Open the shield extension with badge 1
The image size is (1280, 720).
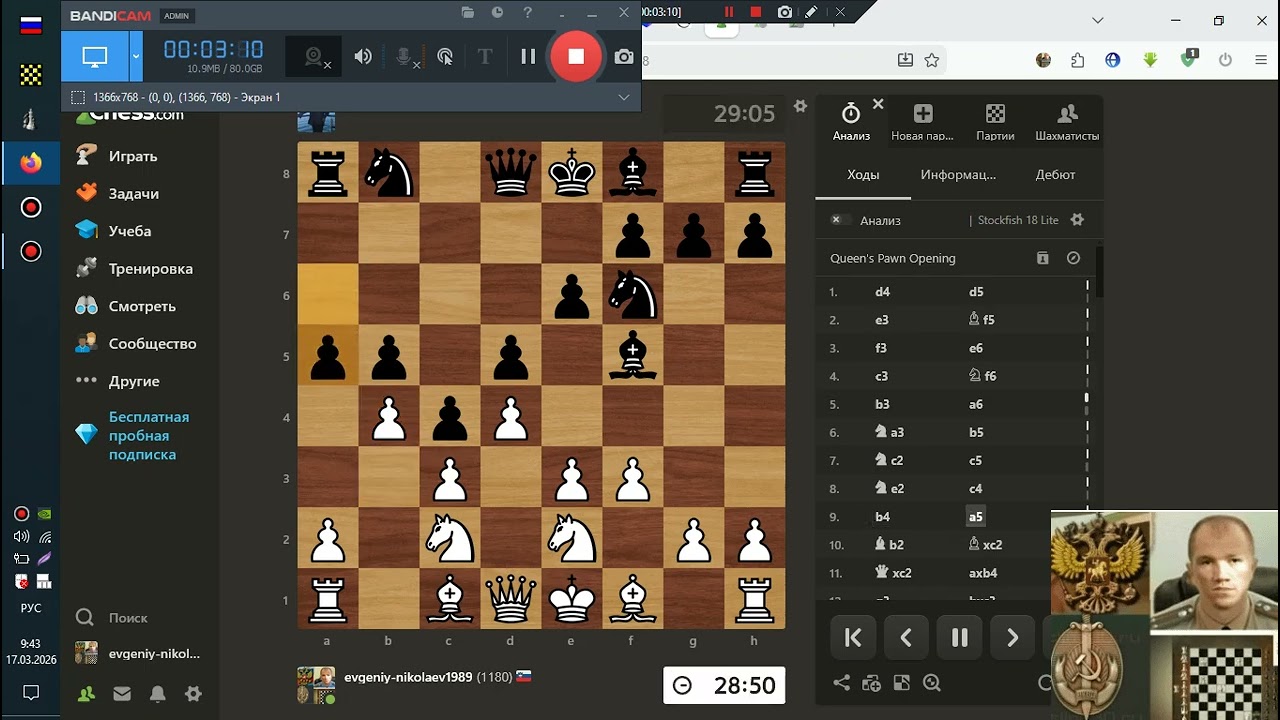(1188, 59)
